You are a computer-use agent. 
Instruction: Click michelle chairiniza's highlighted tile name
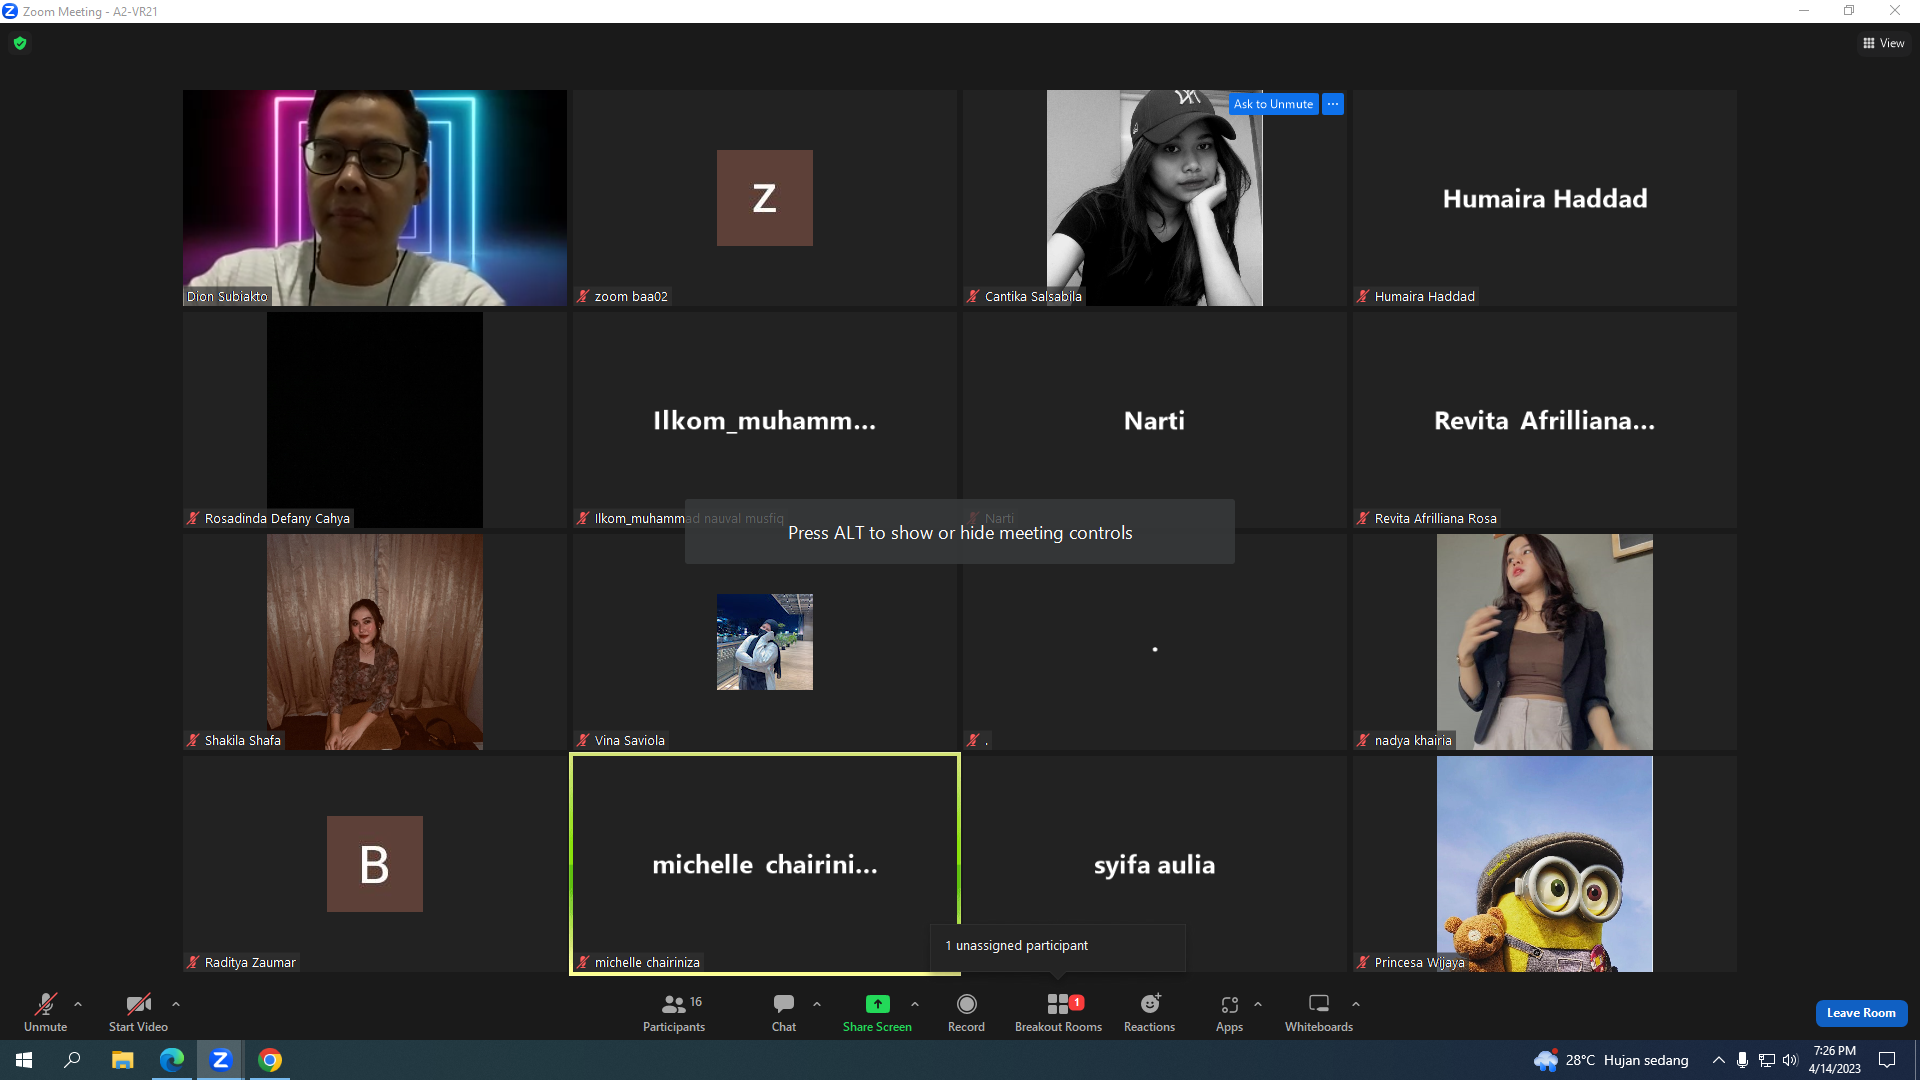(x=765, y=865)
